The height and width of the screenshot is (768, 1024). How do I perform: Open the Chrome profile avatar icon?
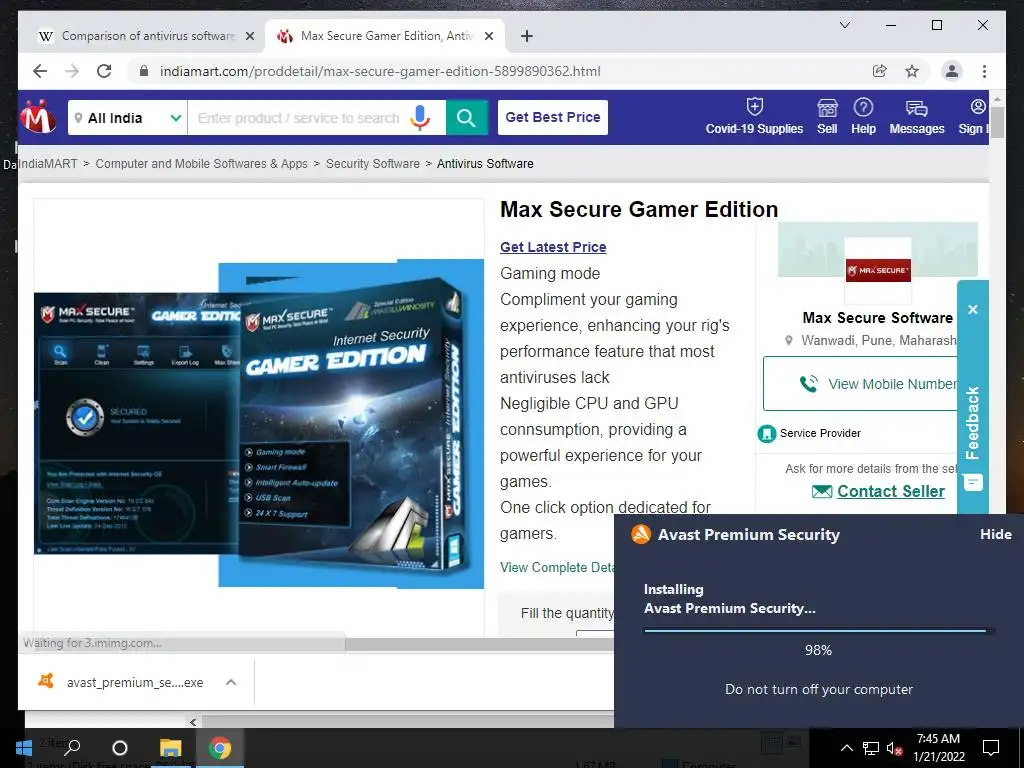952,71
